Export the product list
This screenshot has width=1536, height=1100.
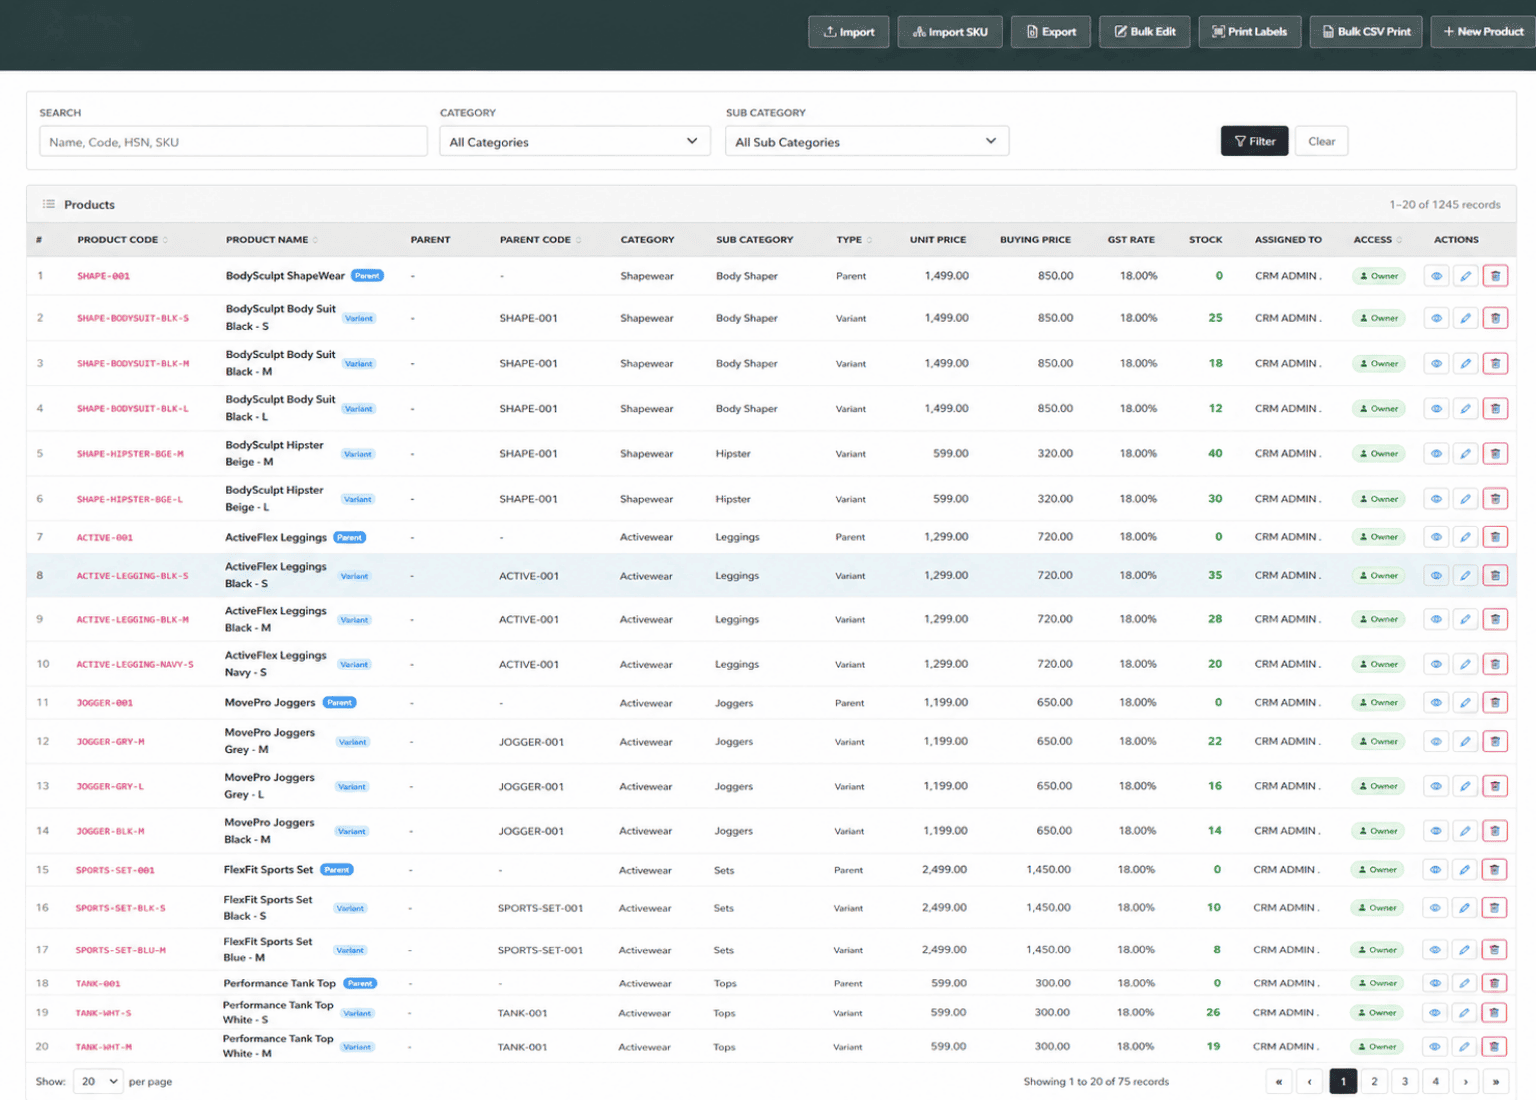click(x=1051, y=32)
